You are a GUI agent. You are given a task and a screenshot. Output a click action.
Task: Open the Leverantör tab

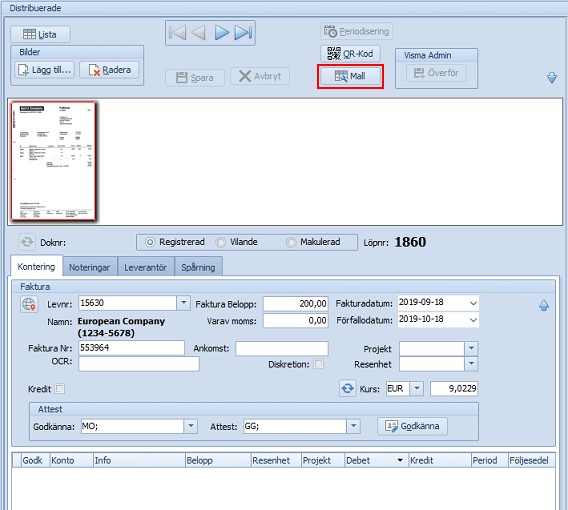146,267
